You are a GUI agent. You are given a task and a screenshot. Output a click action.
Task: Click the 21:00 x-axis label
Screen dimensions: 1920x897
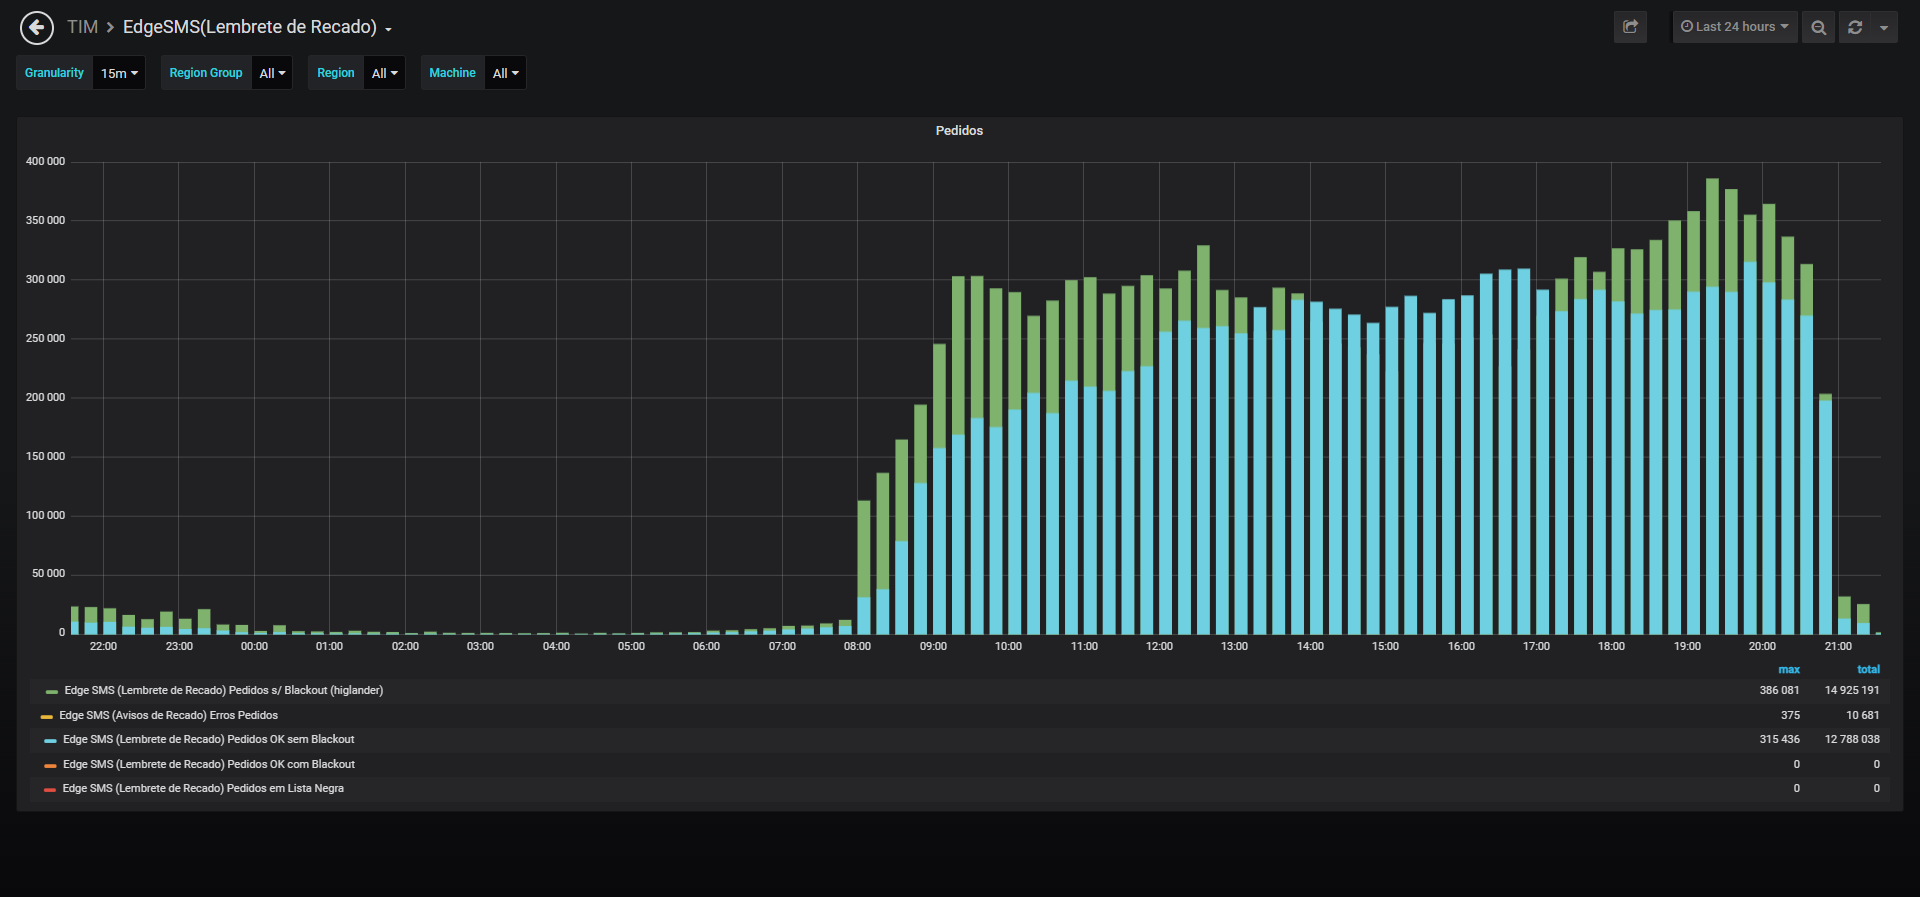pos(1838,646)
